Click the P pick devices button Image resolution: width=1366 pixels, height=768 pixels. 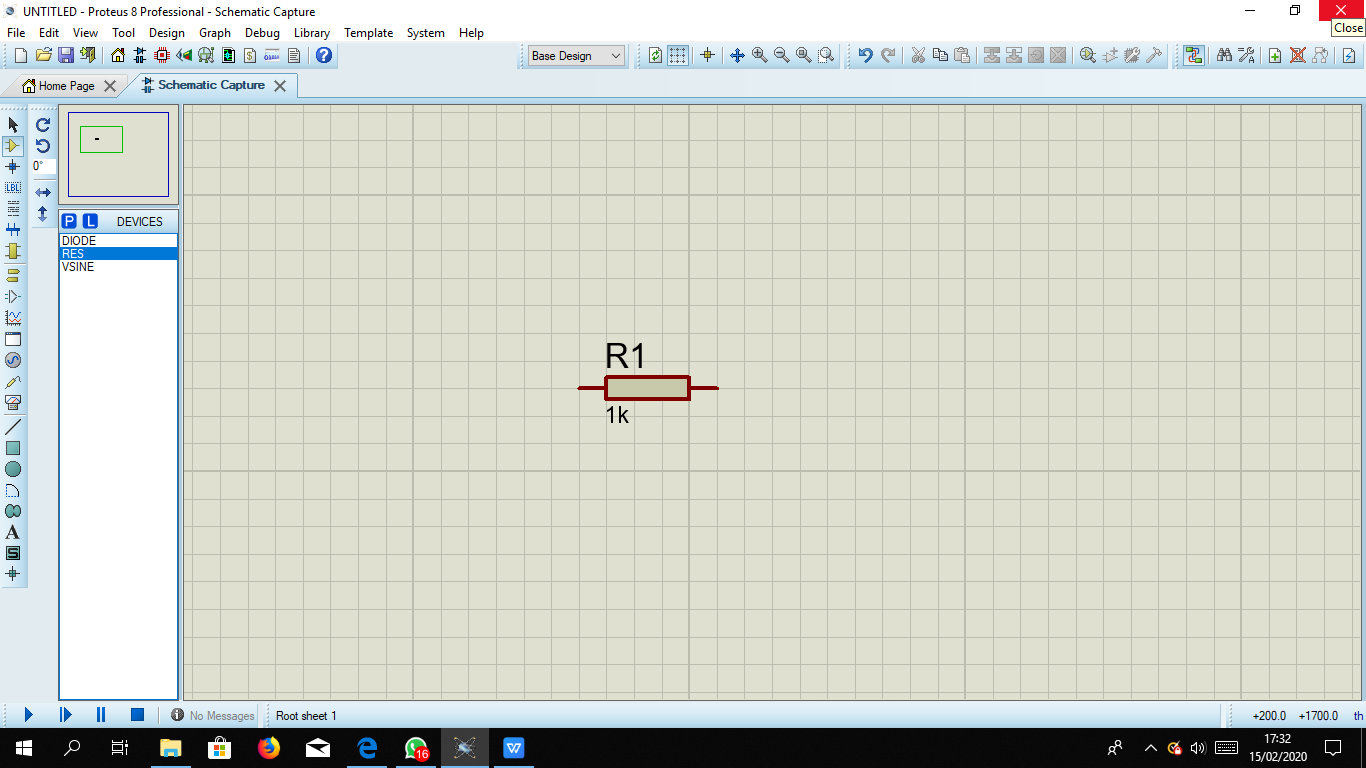point(69,221)
